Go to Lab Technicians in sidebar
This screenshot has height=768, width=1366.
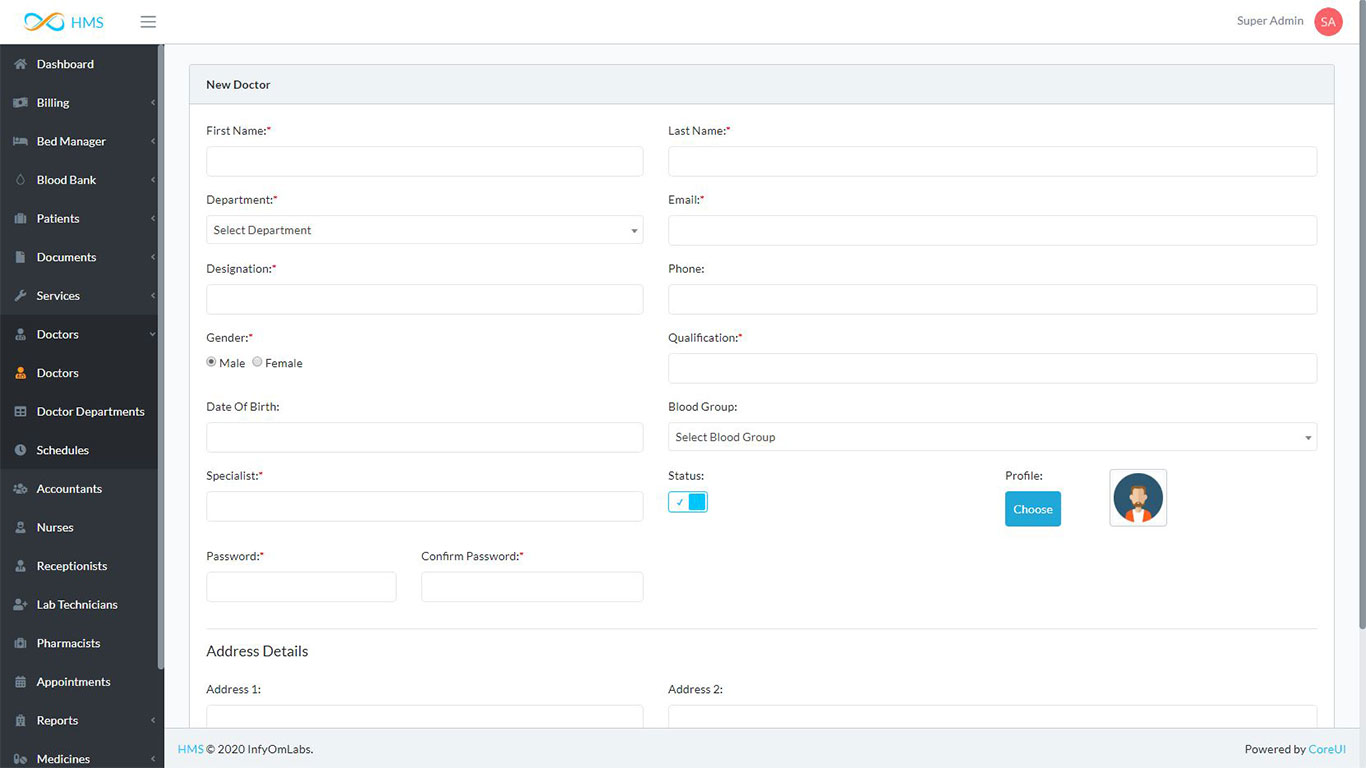pyautogui.click(x=77, y=605)
